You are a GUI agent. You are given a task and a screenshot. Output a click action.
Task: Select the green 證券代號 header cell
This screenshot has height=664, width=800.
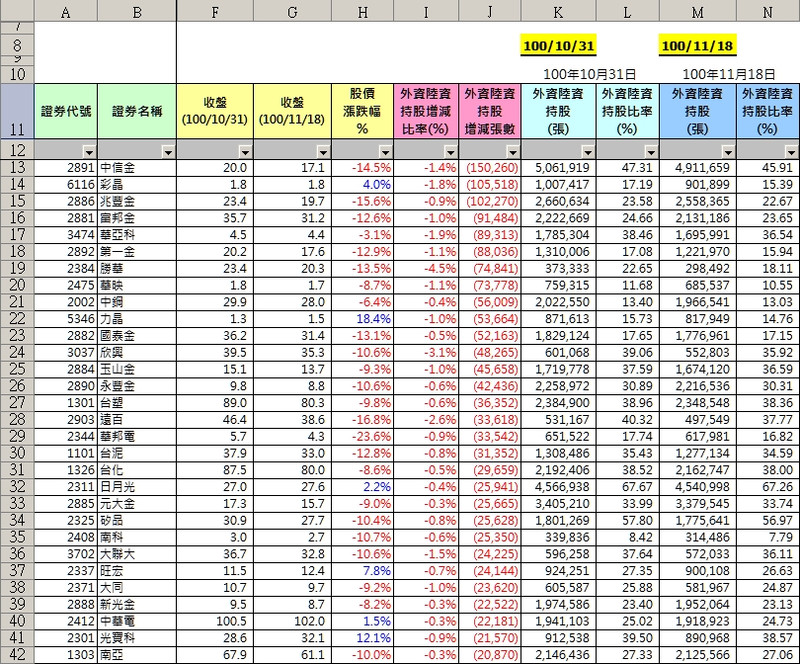[66, 111]
